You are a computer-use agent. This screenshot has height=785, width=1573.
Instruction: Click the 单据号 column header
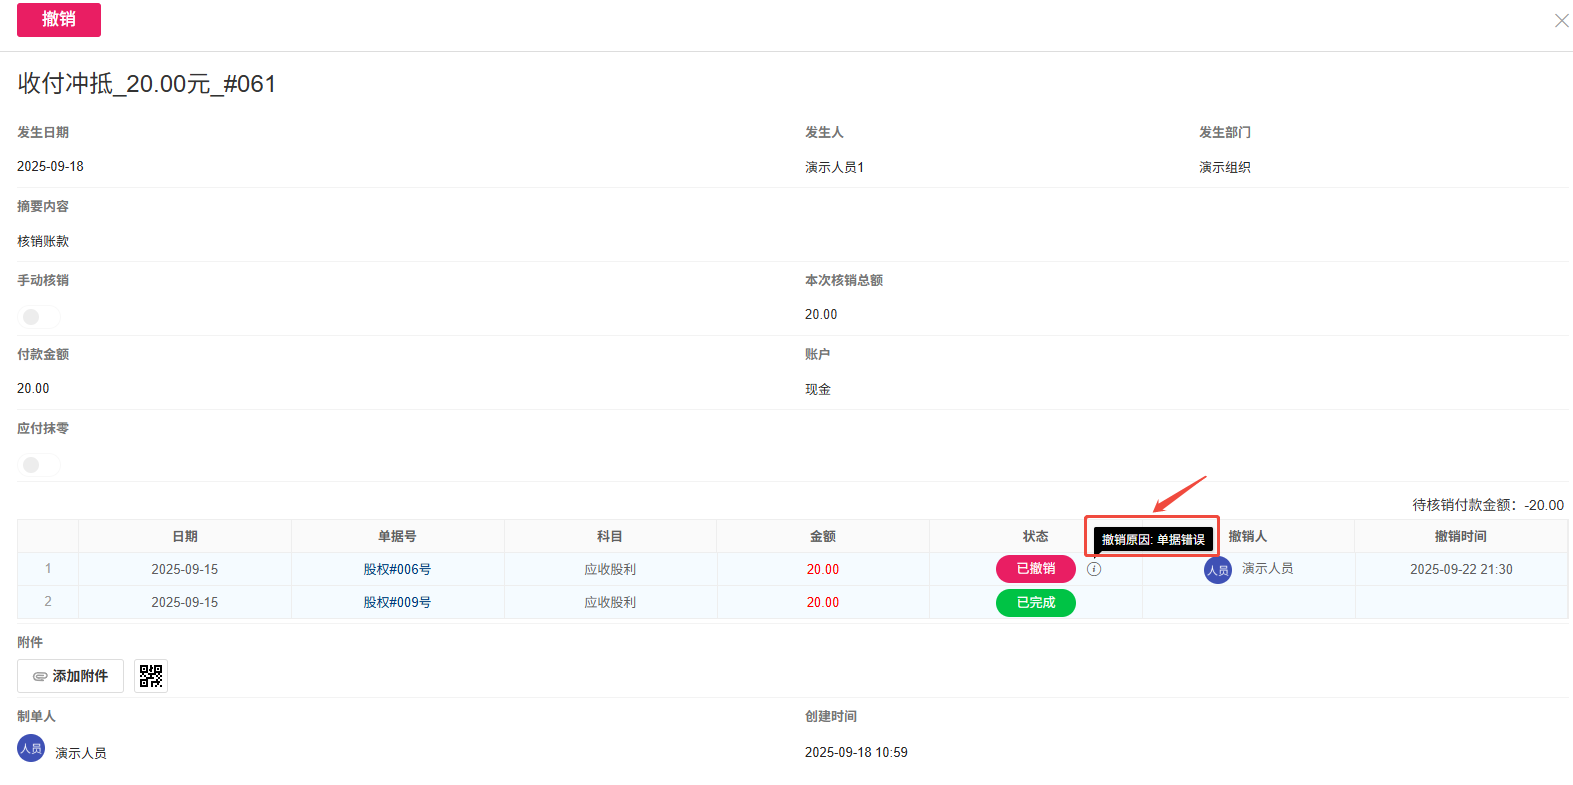(x=397, y=537)
